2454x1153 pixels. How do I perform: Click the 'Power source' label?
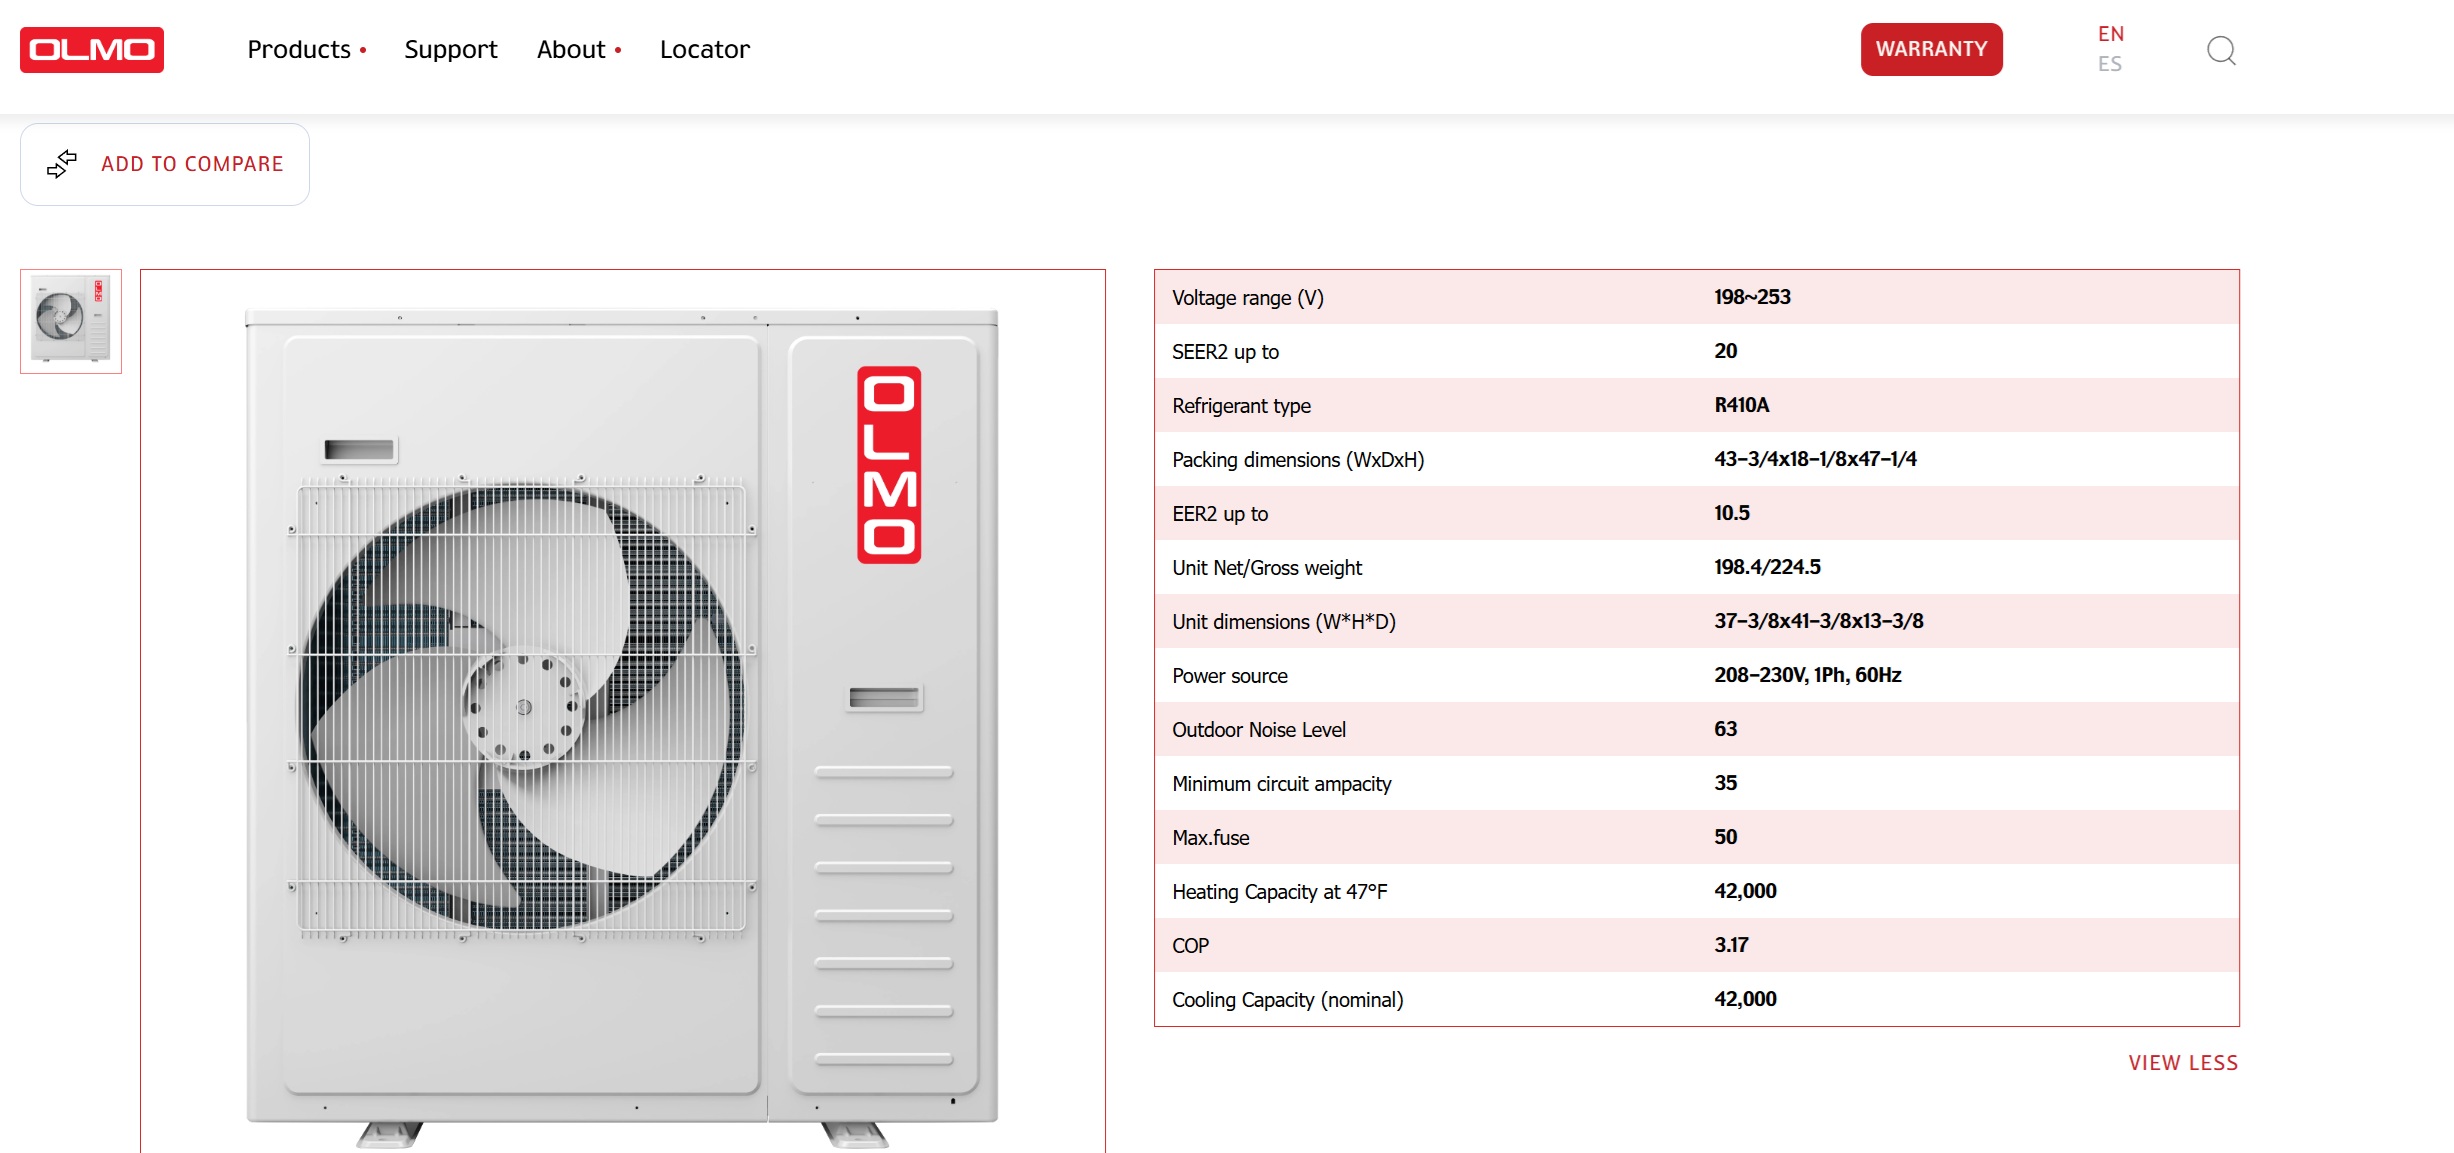click(x=1230, y=676)
